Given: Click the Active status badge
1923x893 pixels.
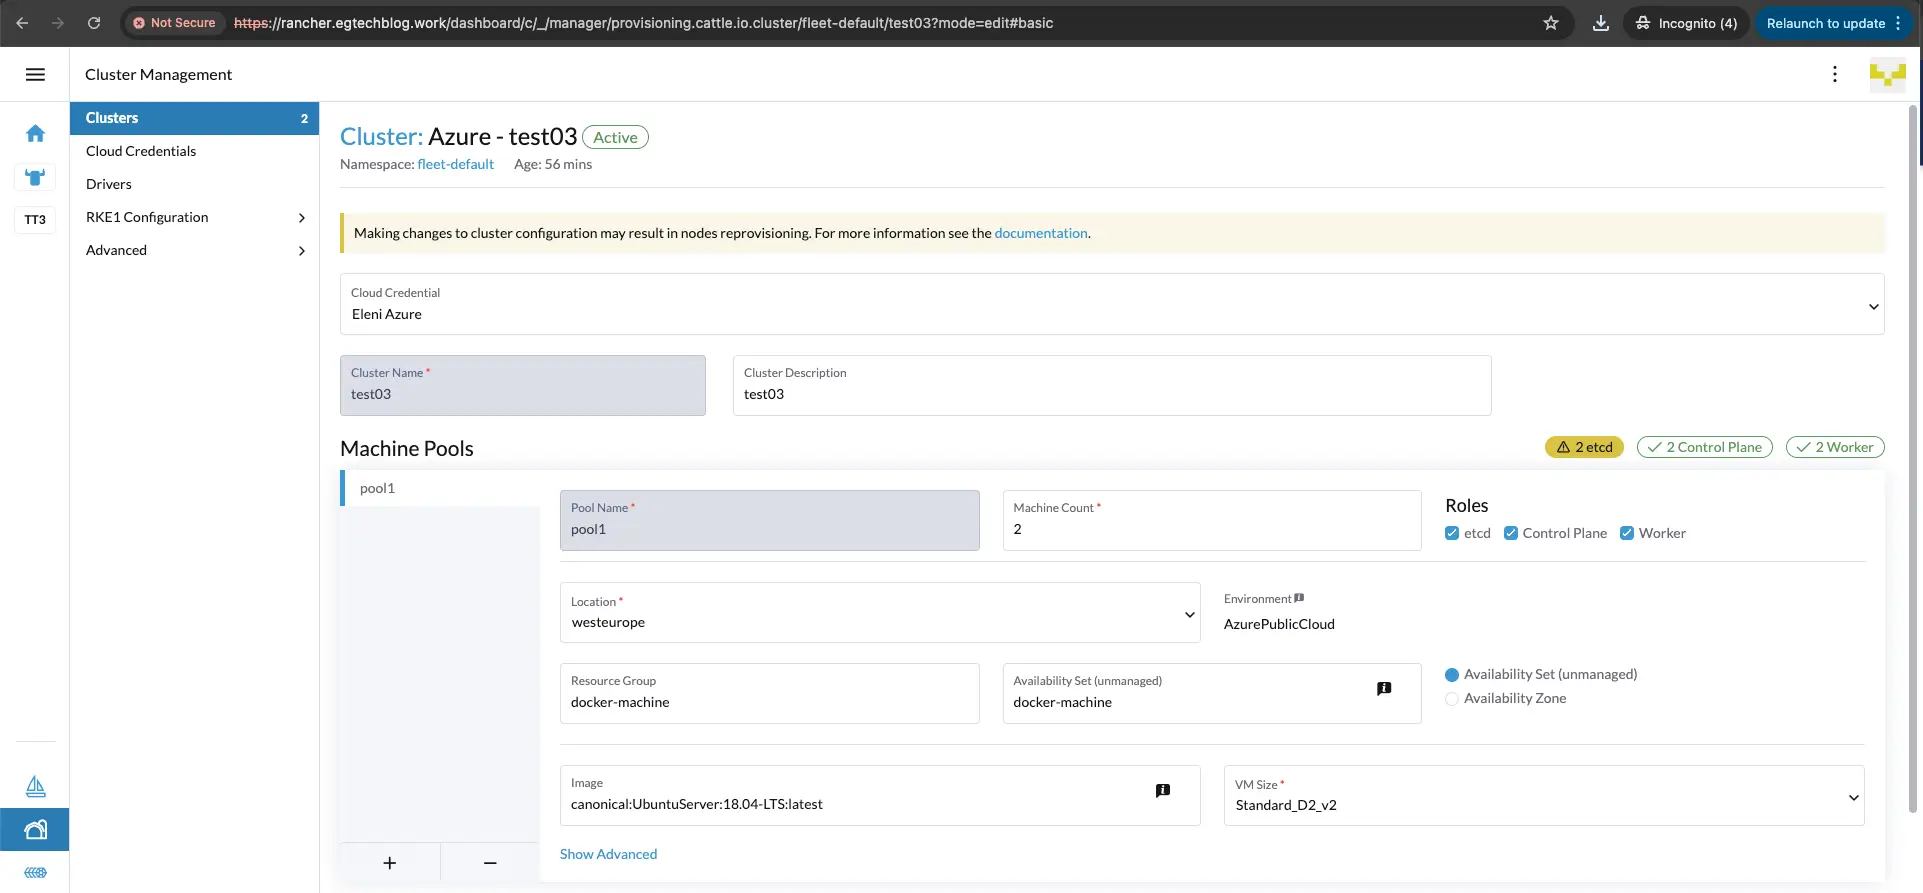Looking at the screenshot, I should coord(615,137).
